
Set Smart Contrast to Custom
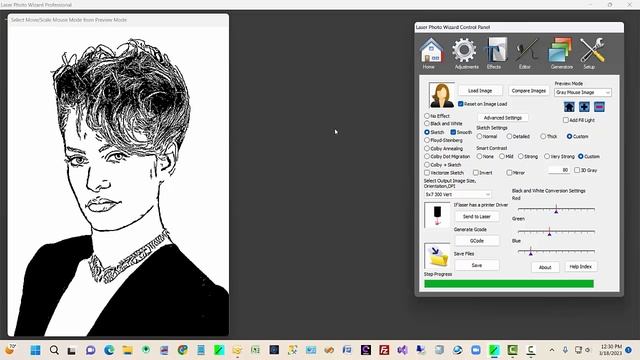tap(581, 156)
